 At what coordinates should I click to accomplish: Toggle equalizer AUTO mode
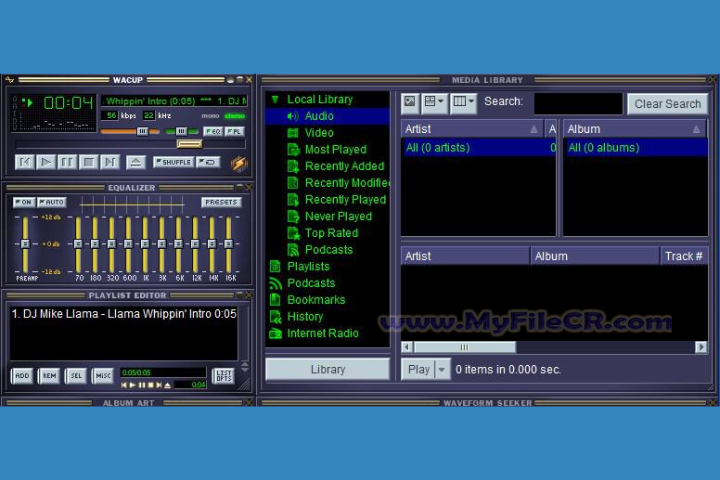click(x=52, y=202)
